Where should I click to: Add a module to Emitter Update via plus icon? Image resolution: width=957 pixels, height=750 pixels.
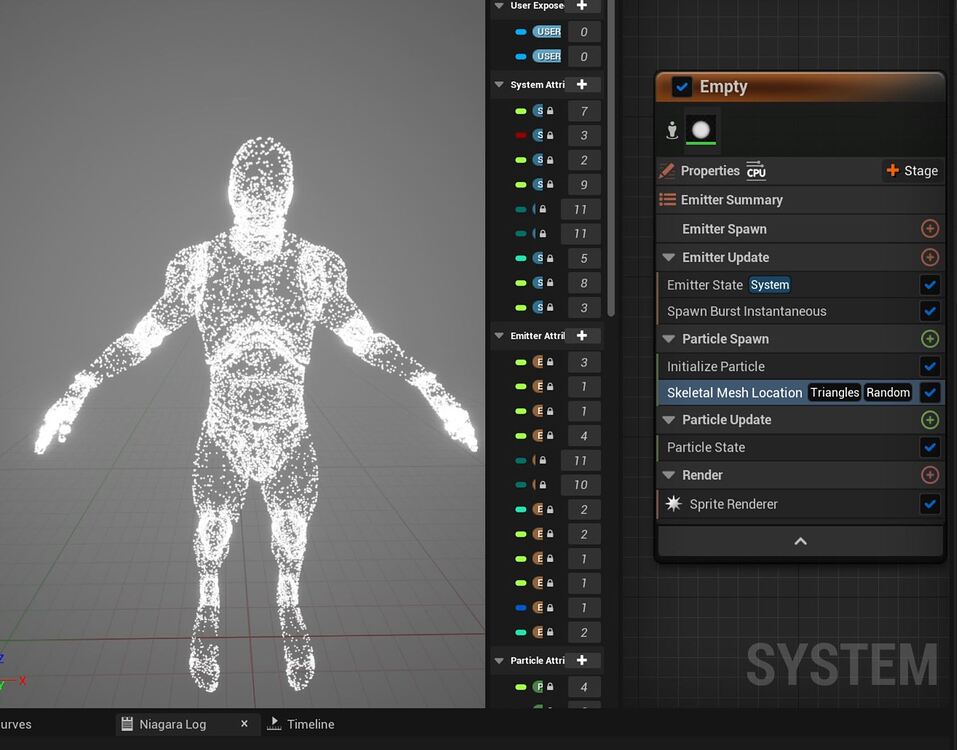929,257
